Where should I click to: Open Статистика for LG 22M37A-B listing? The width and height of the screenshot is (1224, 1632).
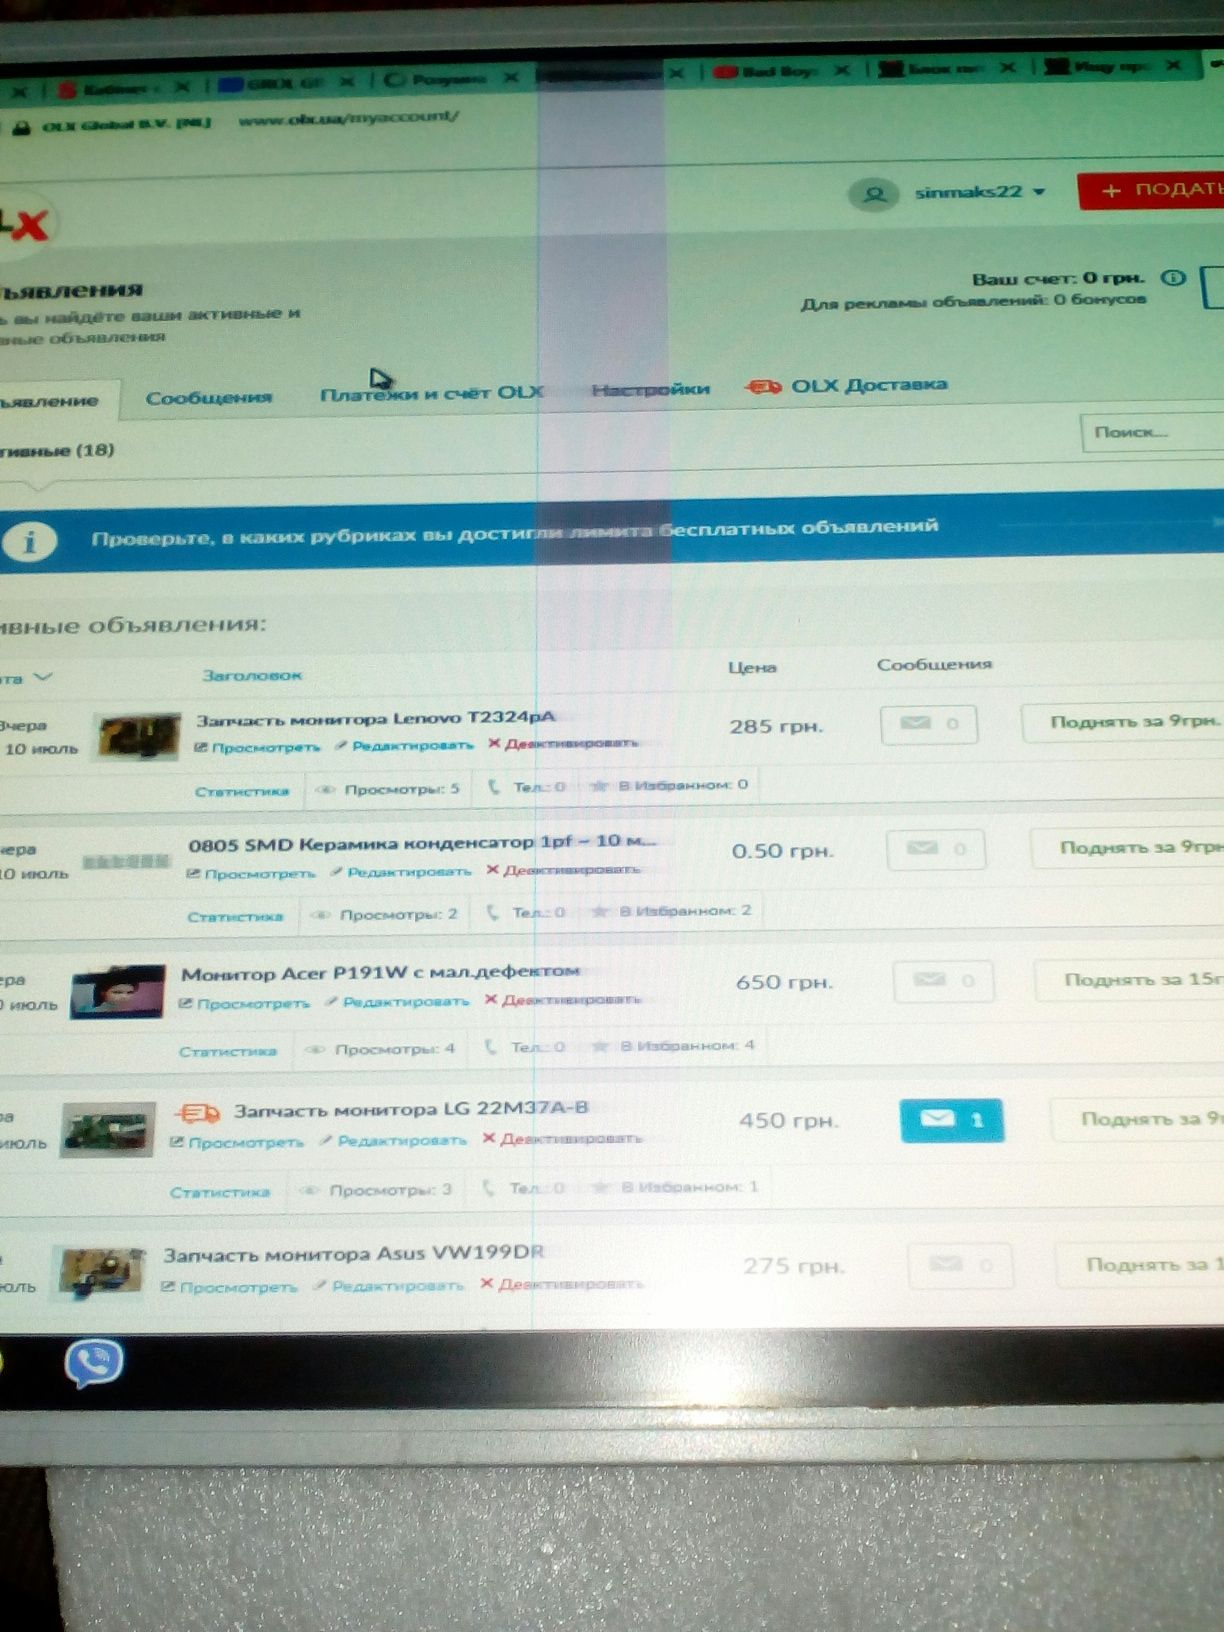[x=220, y=1192]
